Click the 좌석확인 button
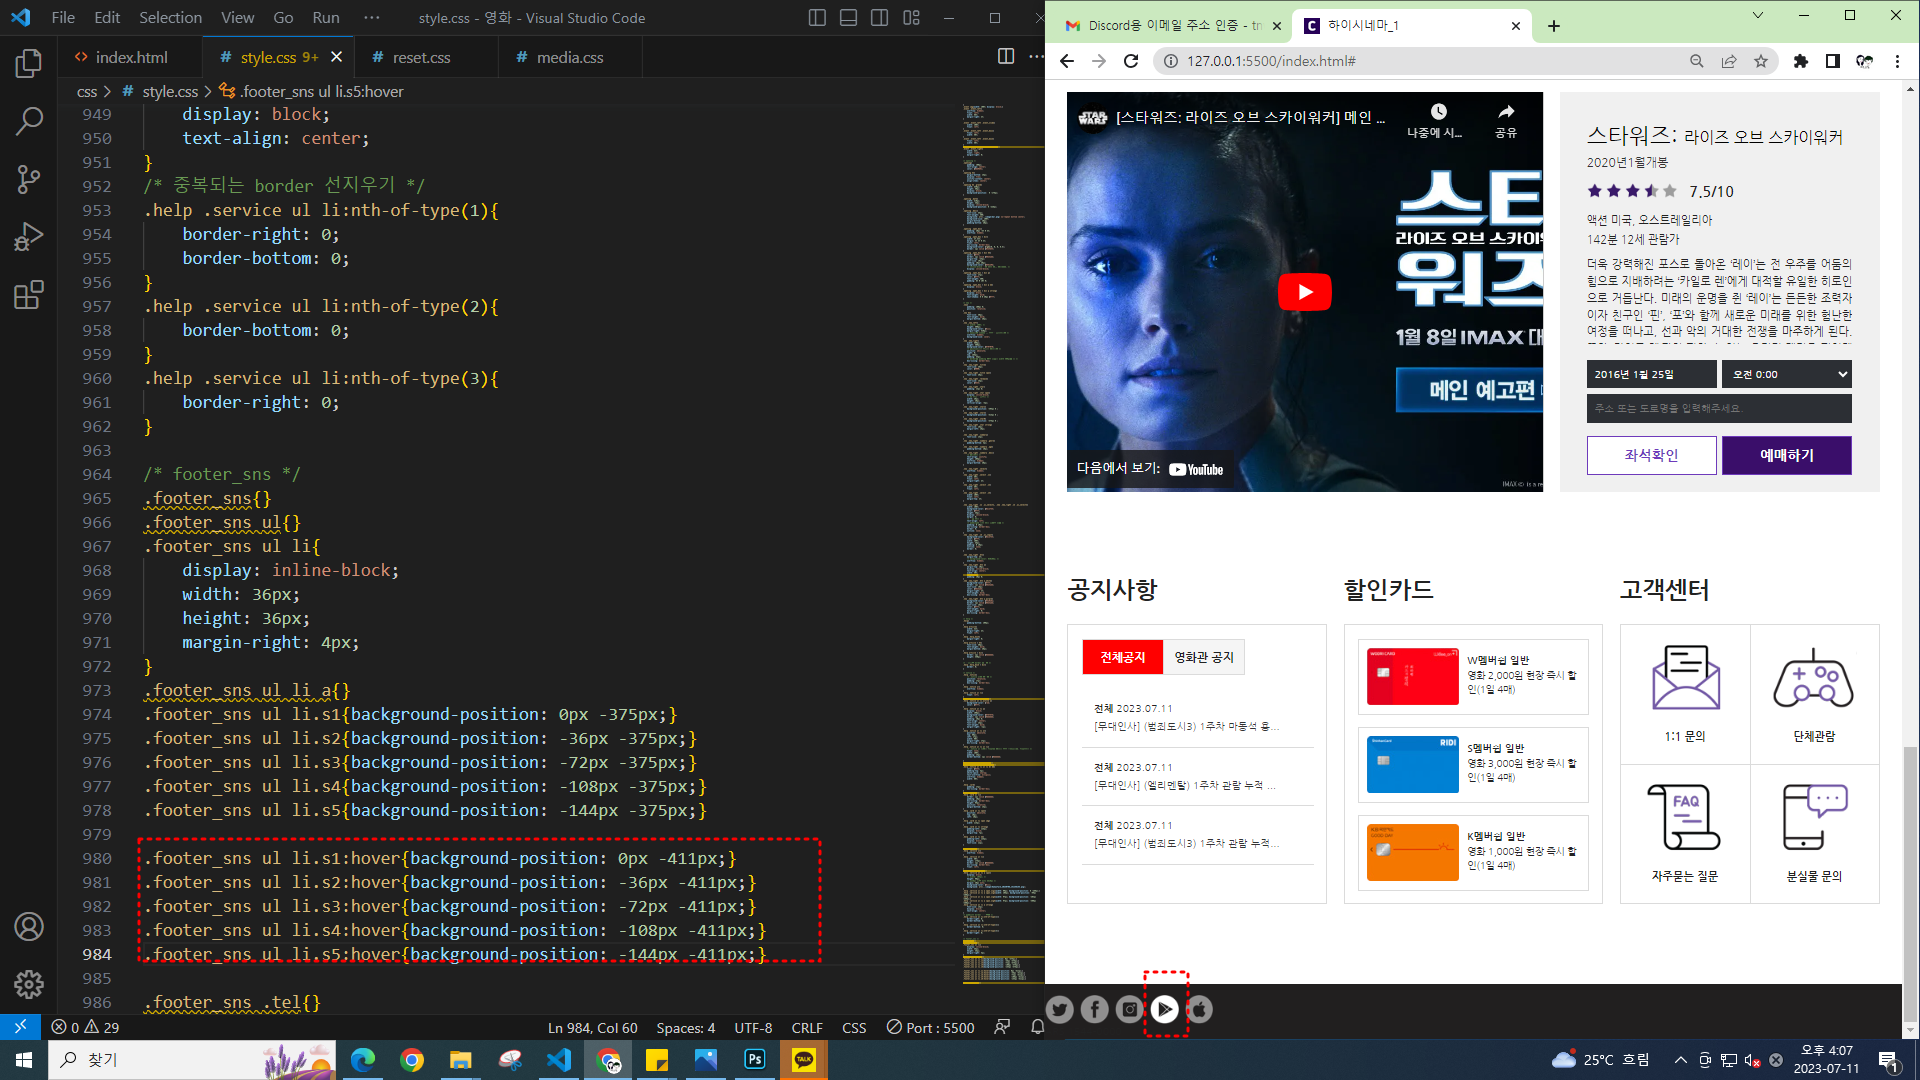This screenshot has width=1920, height=1080. click(x=1651, y=455)
